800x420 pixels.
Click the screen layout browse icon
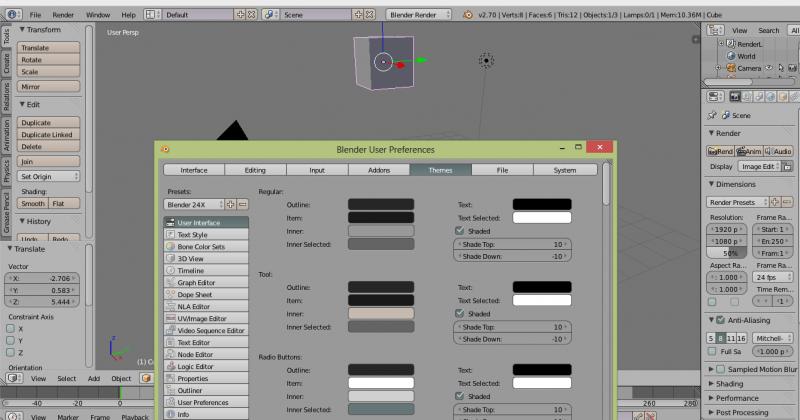[x=152, y=14]
